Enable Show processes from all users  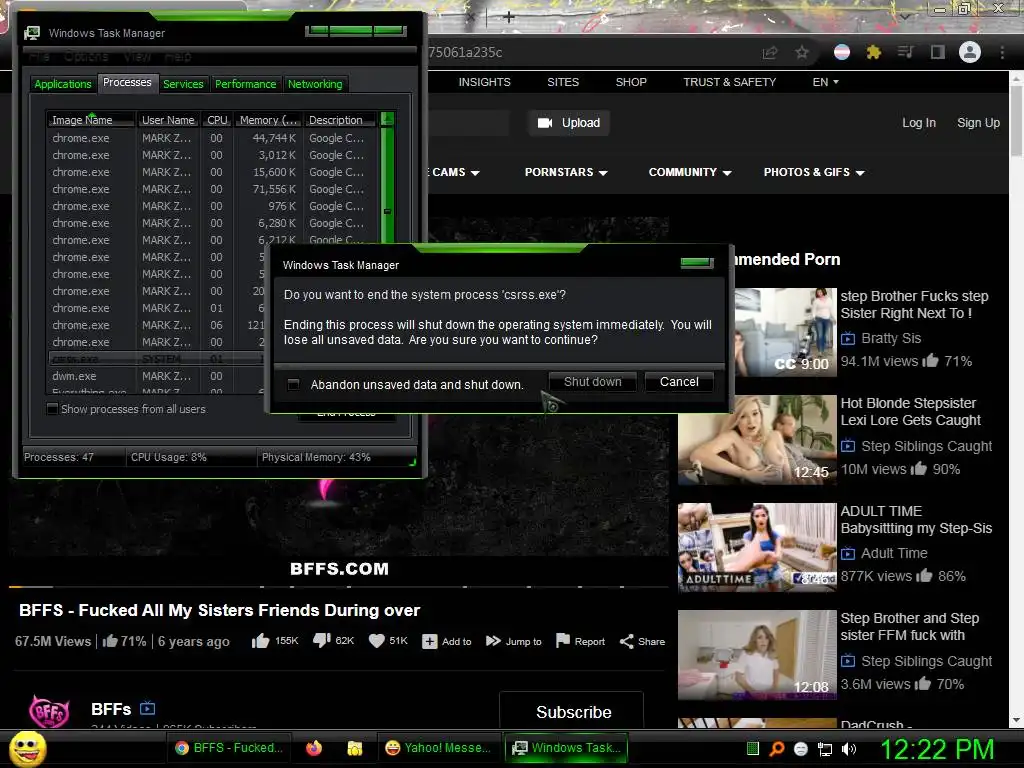52,409
